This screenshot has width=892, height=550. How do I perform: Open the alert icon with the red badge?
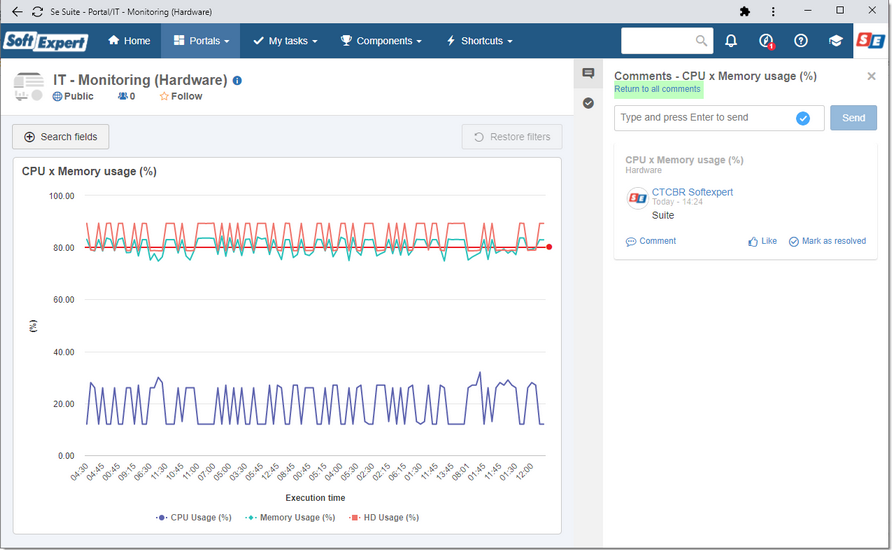pos(766,41)
